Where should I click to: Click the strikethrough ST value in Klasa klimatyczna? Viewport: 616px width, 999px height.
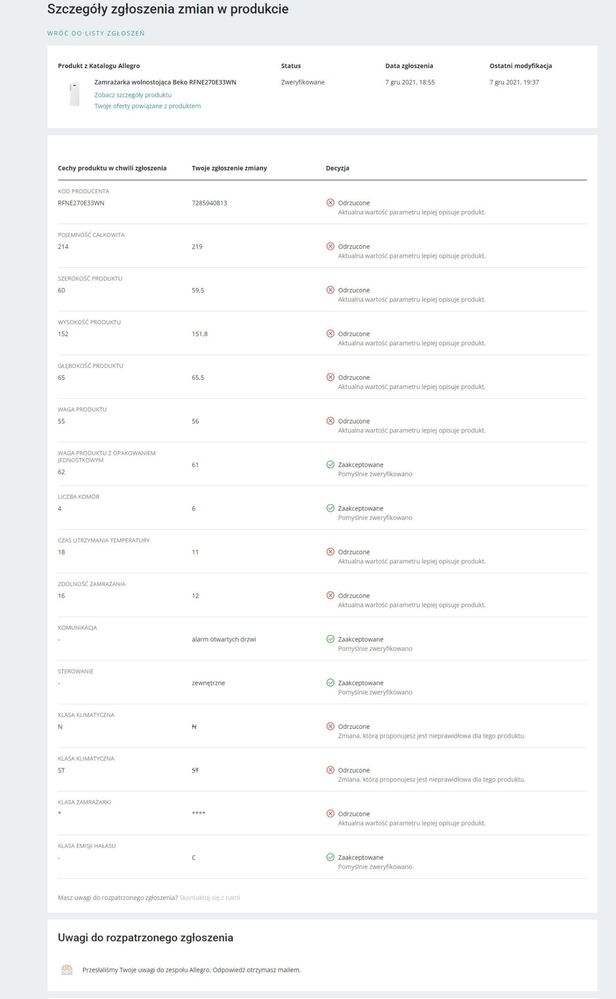tap(196, 770)
